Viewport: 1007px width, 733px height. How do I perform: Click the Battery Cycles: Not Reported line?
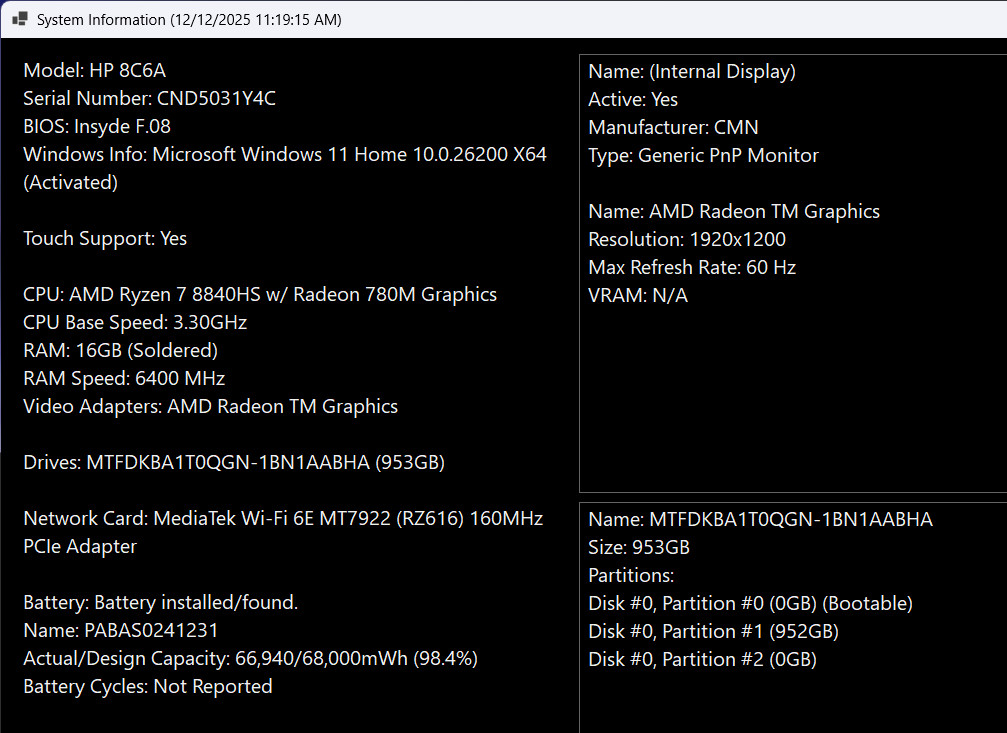[x=148, y=686]
